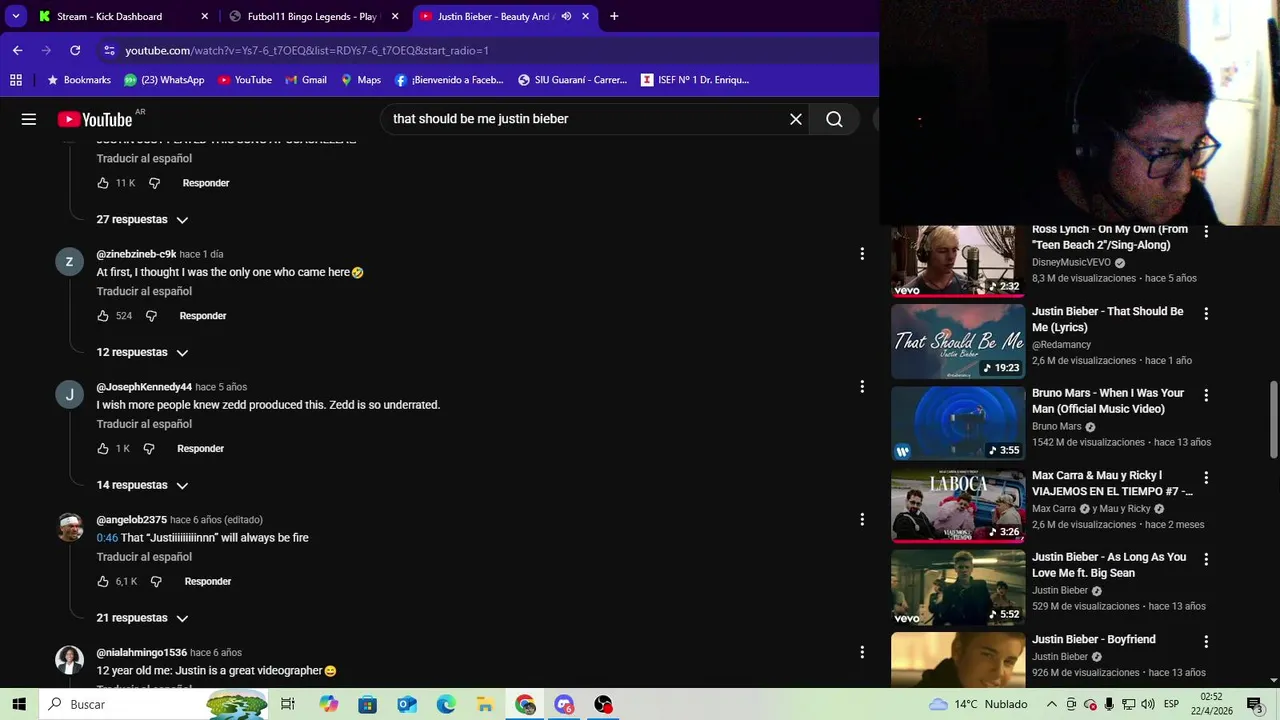1280x720 pixels.
Task: Open the Chrome apps grid shortcut
Action: pos(16,80)
